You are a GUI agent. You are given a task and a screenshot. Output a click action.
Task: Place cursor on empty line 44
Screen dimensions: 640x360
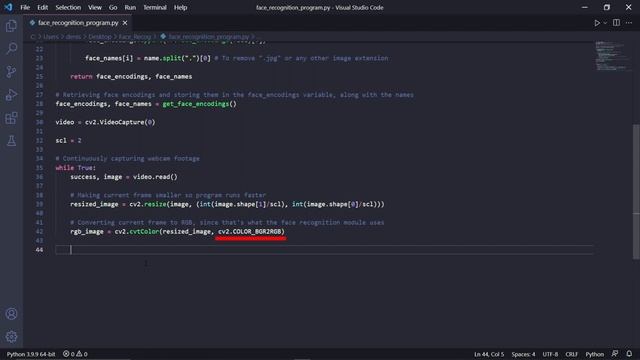click(324, 250)
